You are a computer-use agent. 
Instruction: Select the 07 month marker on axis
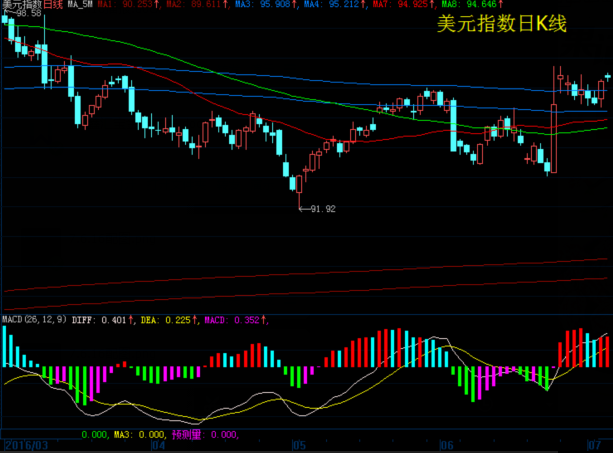click(593, 444)
